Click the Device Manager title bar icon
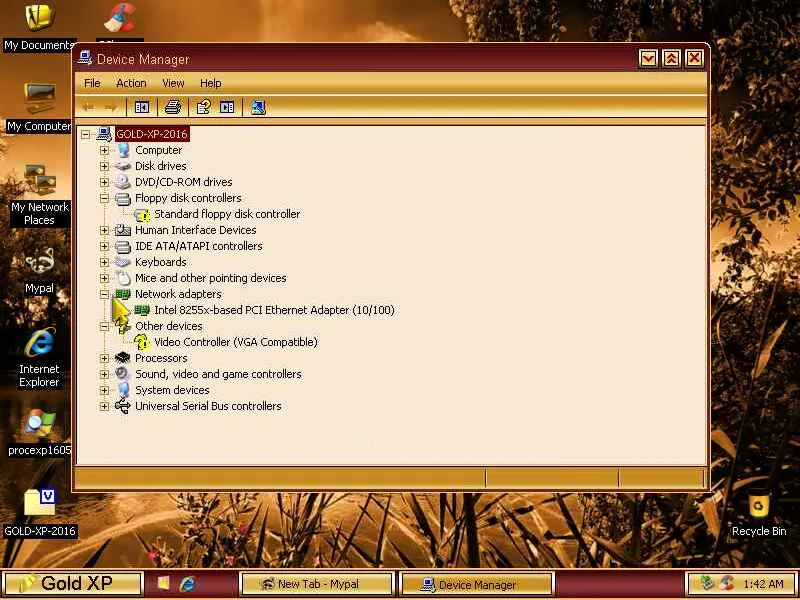Image resolution: width=800 pixels, height=600 pixels. point(85,59)
